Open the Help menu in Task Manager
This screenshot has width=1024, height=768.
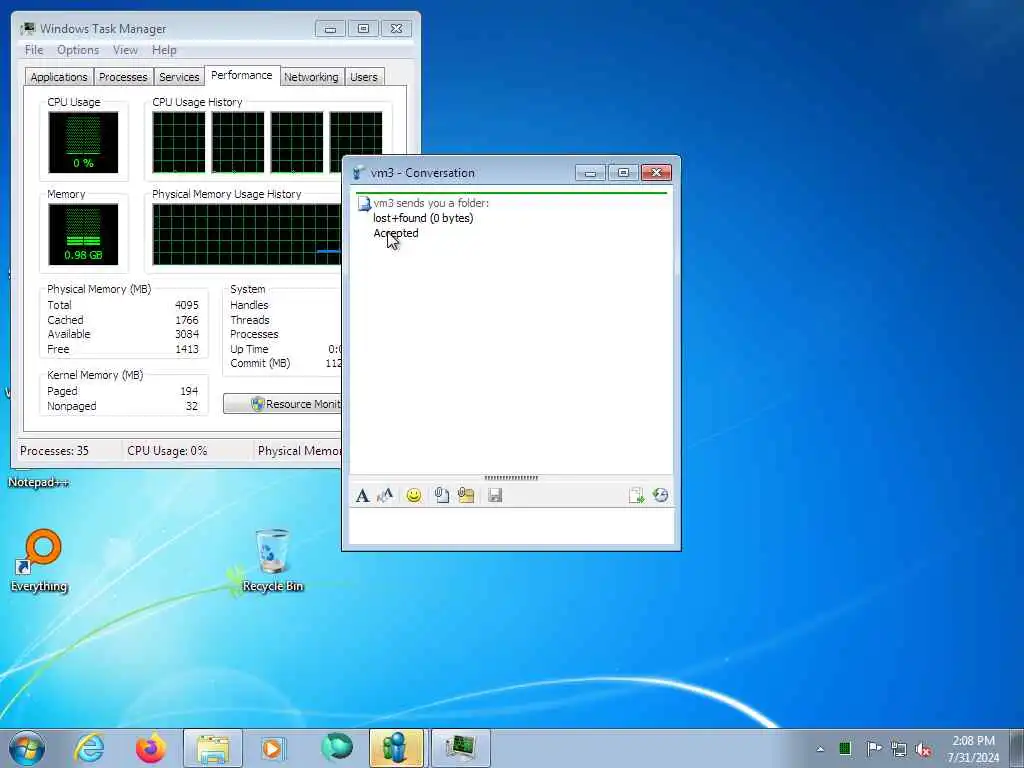point(164,50)
